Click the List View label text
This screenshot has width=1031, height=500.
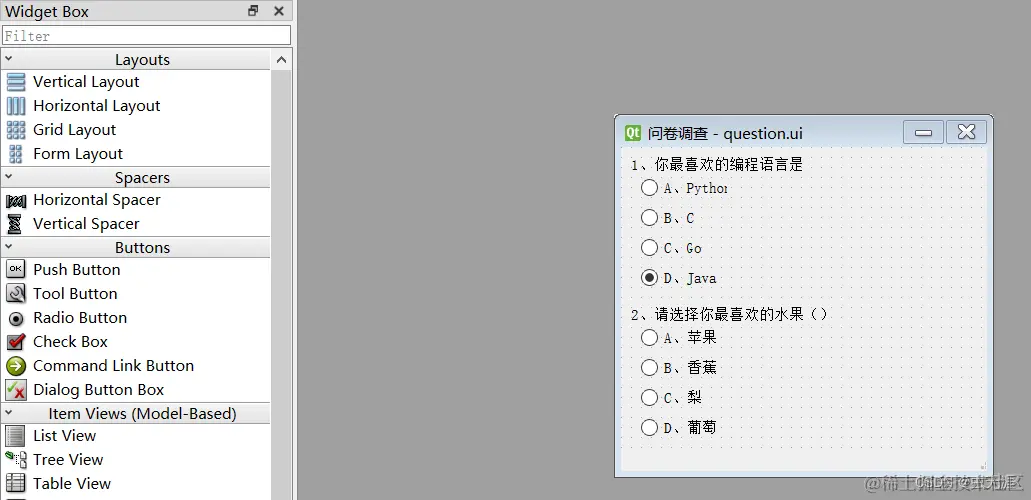[64, 436]
